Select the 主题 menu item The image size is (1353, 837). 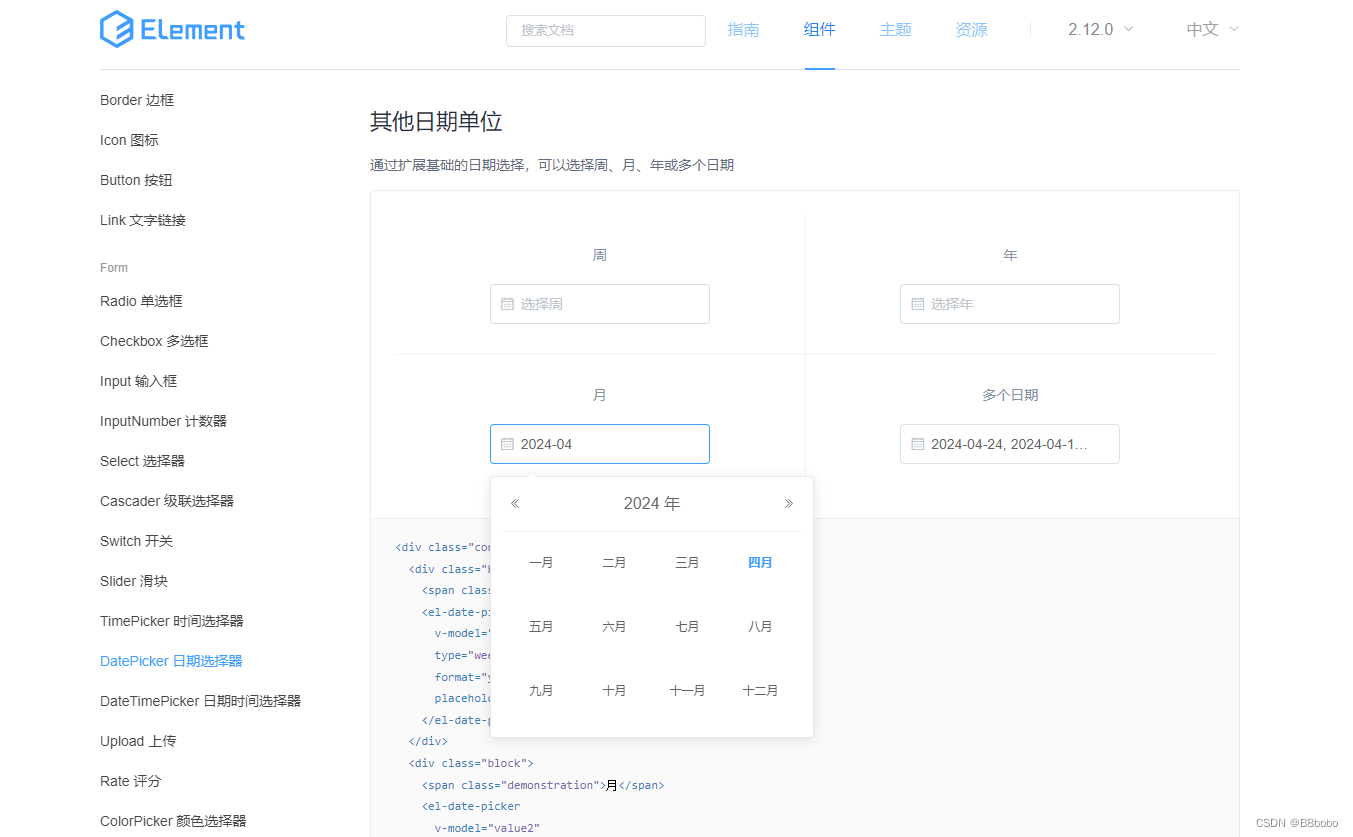(x=895, y=29)
